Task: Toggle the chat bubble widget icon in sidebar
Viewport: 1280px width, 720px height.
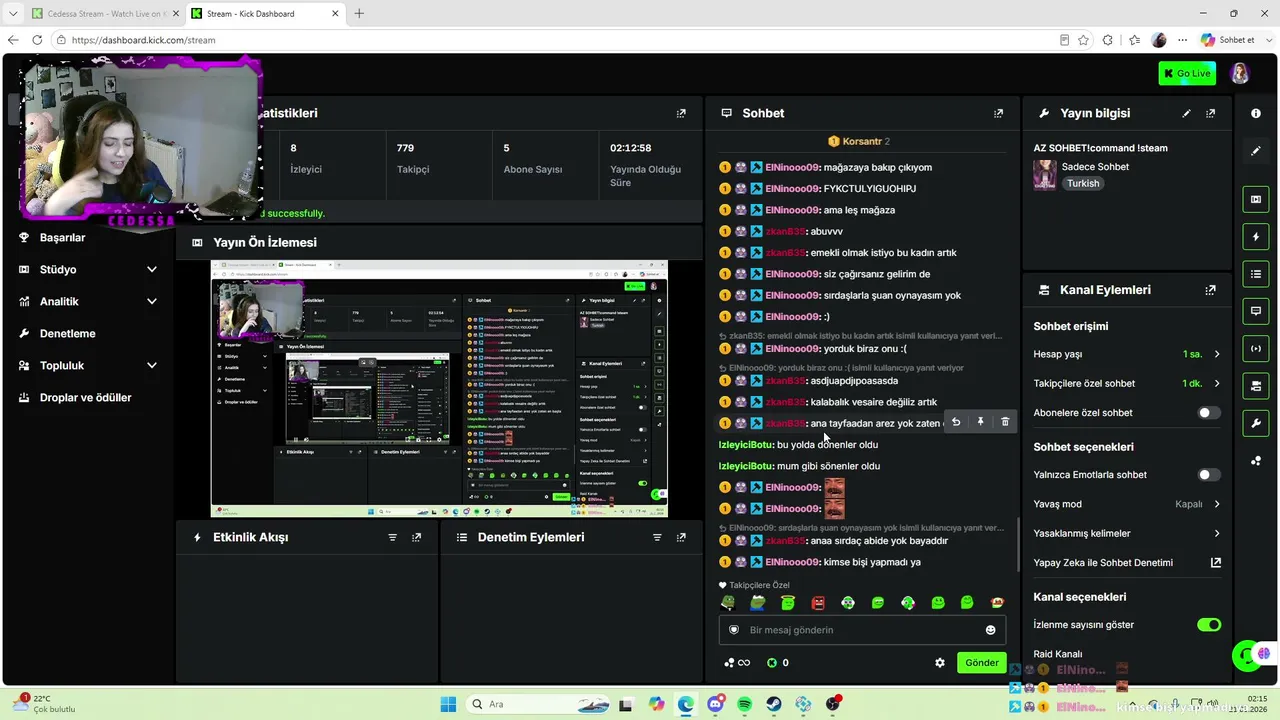Action: click(1256, 311)
